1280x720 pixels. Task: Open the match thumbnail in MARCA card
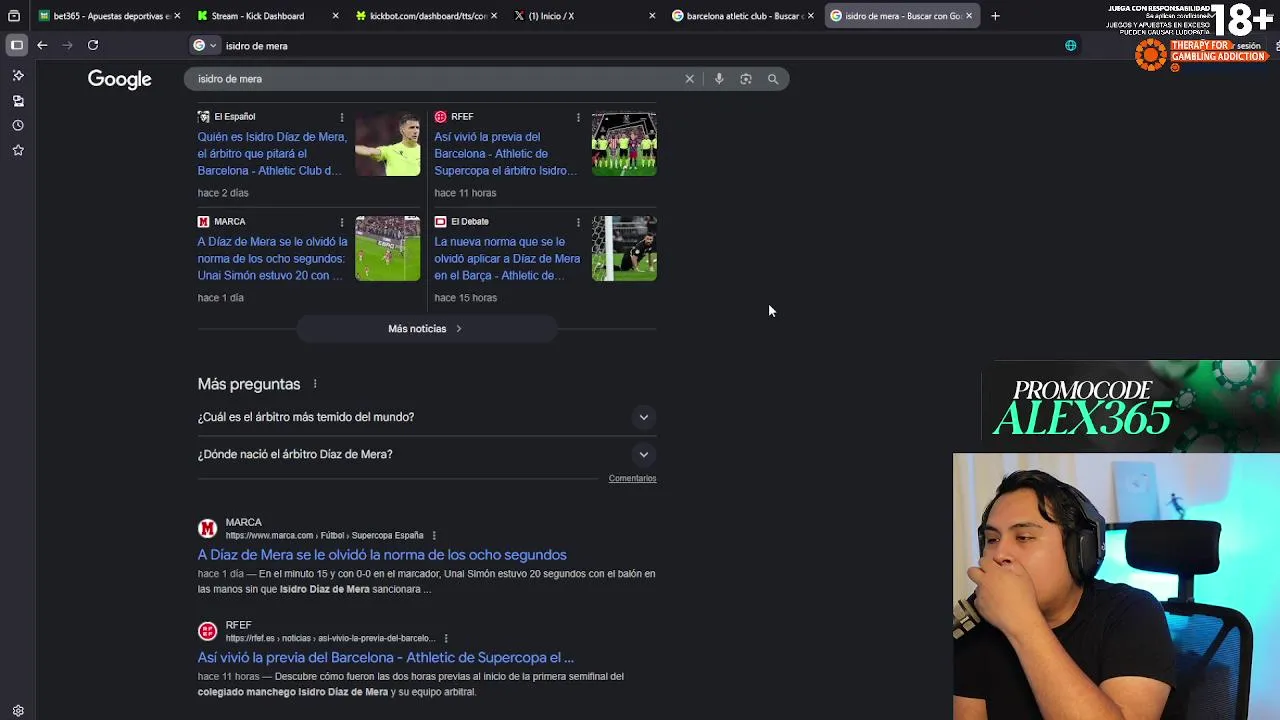[x=388, y=248]
